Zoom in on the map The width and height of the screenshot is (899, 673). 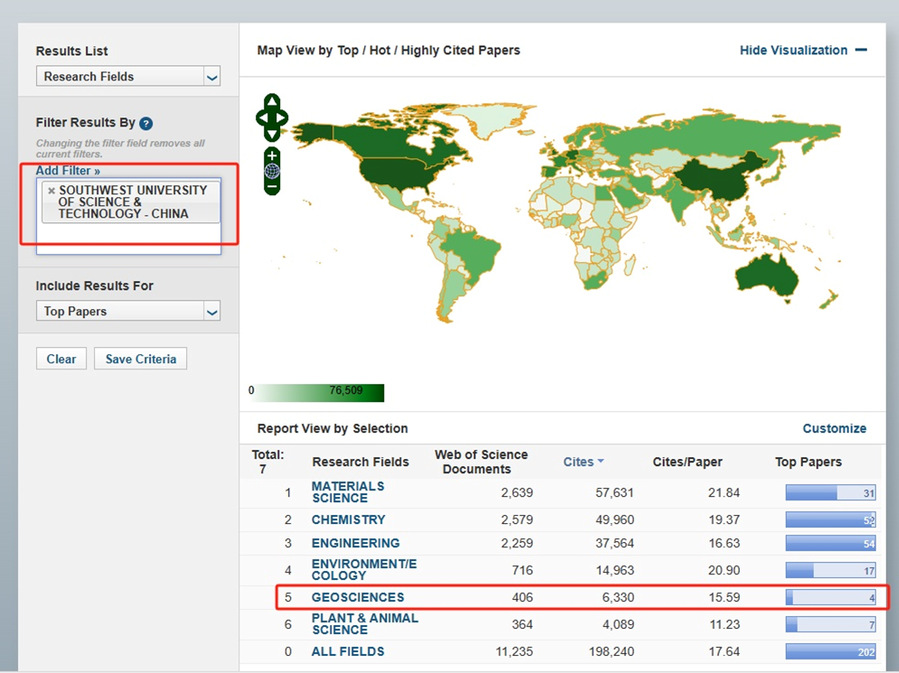point(272,155)
